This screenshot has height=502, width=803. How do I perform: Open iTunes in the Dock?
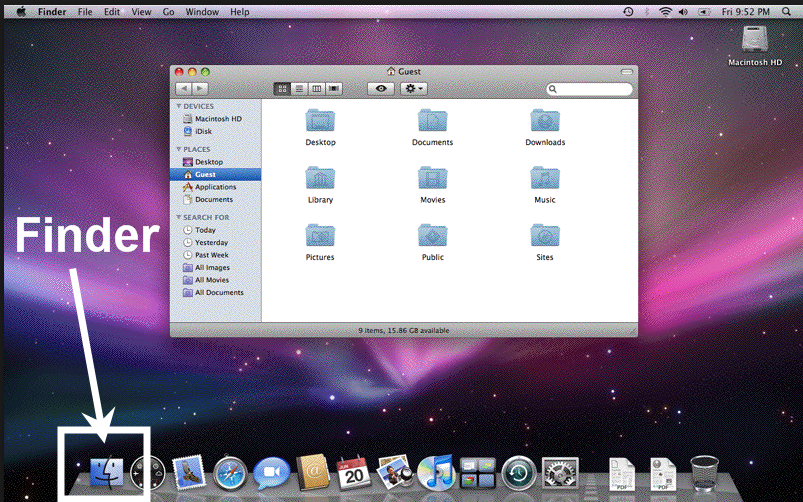[x=437, y=472]
